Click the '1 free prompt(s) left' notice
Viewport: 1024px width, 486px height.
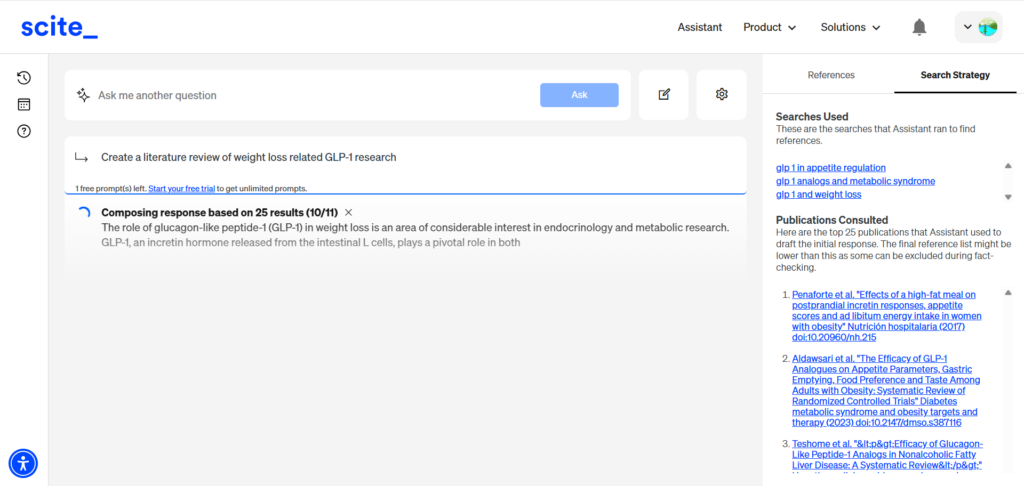[x=111, y=188]
